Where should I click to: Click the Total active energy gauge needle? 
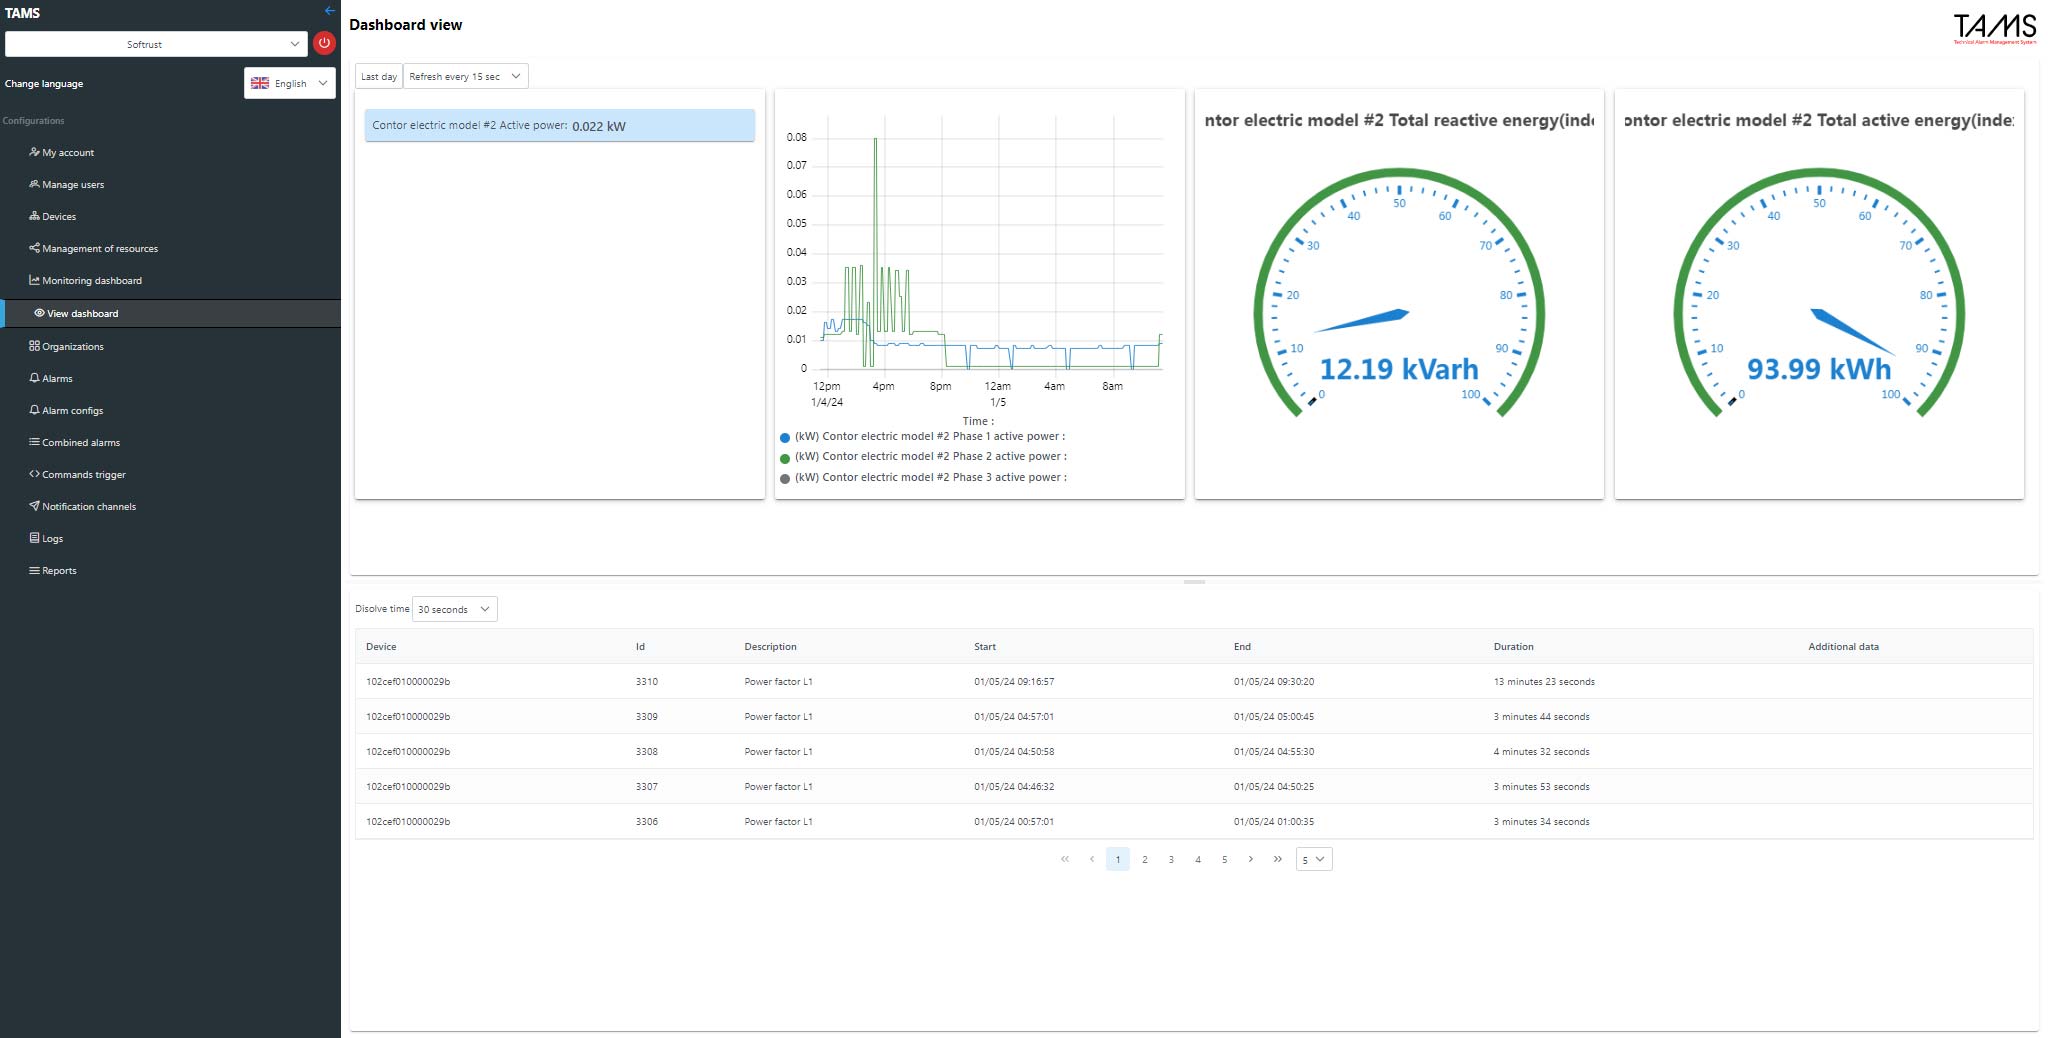[x=1852, y=331]
